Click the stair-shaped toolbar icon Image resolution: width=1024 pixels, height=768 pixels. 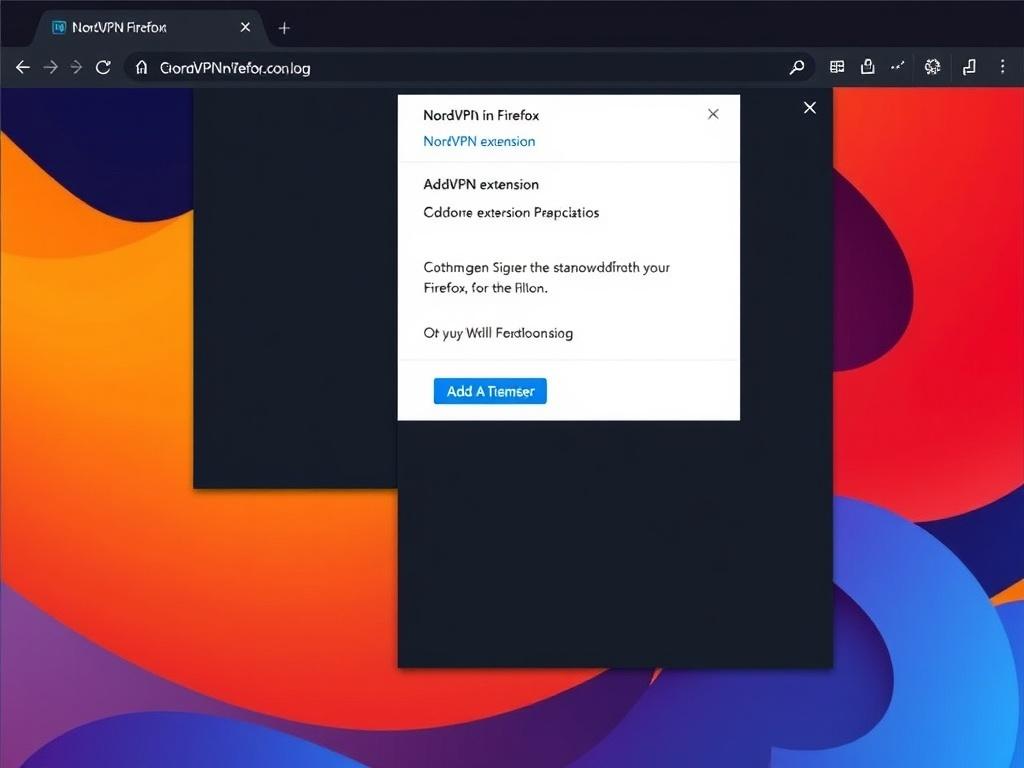pos(969,67)
